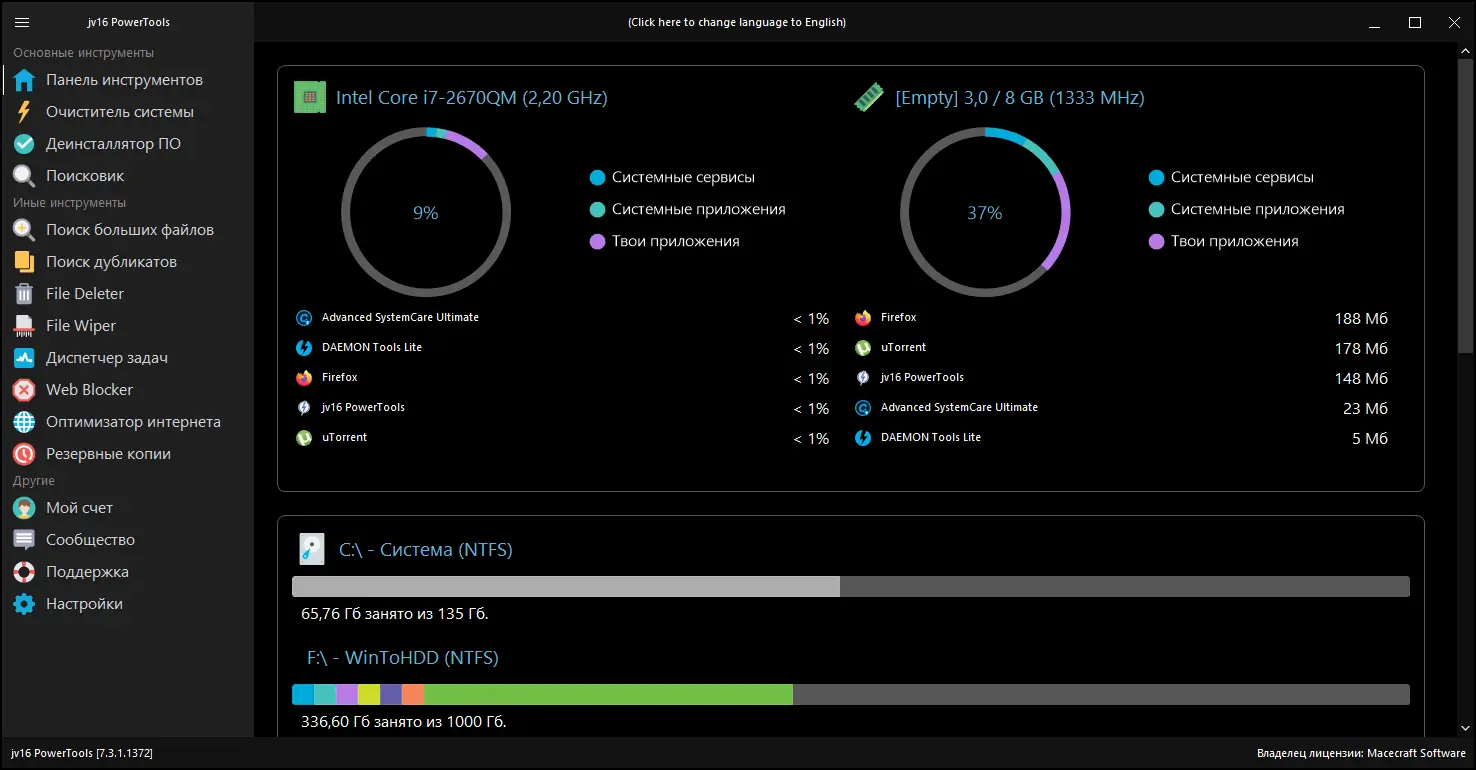
Task: Click the checkmark icon for Деинсталлятор ПО
Action: pyautogui.click(x=24, y=144)
